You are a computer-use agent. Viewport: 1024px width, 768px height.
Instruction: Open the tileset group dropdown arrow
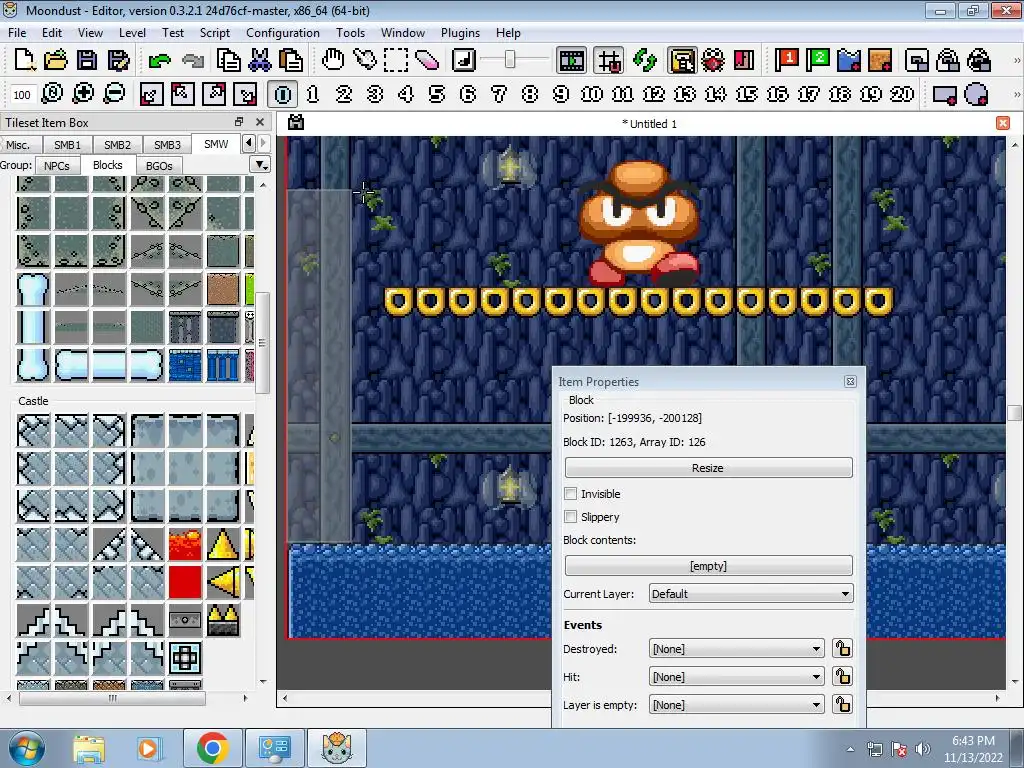pos(261,165)
